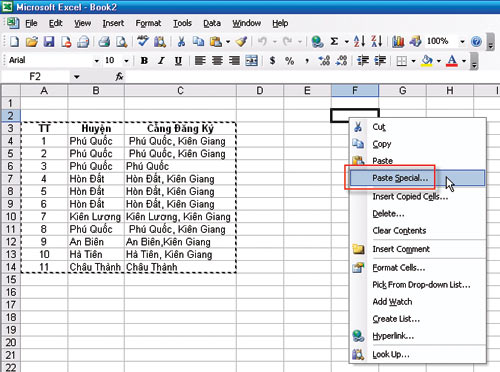Open the Paste options dropdown arrow
Viewport: 500px width, 372px height.
coord(228,42)
